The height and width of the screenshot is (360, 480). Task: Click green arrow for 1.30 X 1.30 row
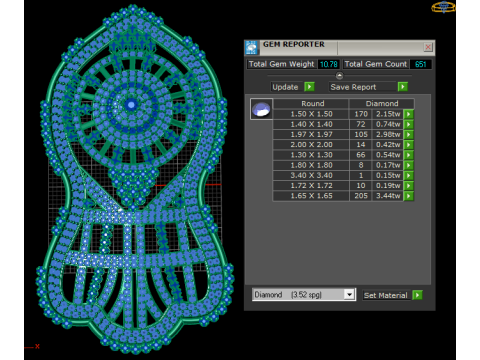(408, 155)
